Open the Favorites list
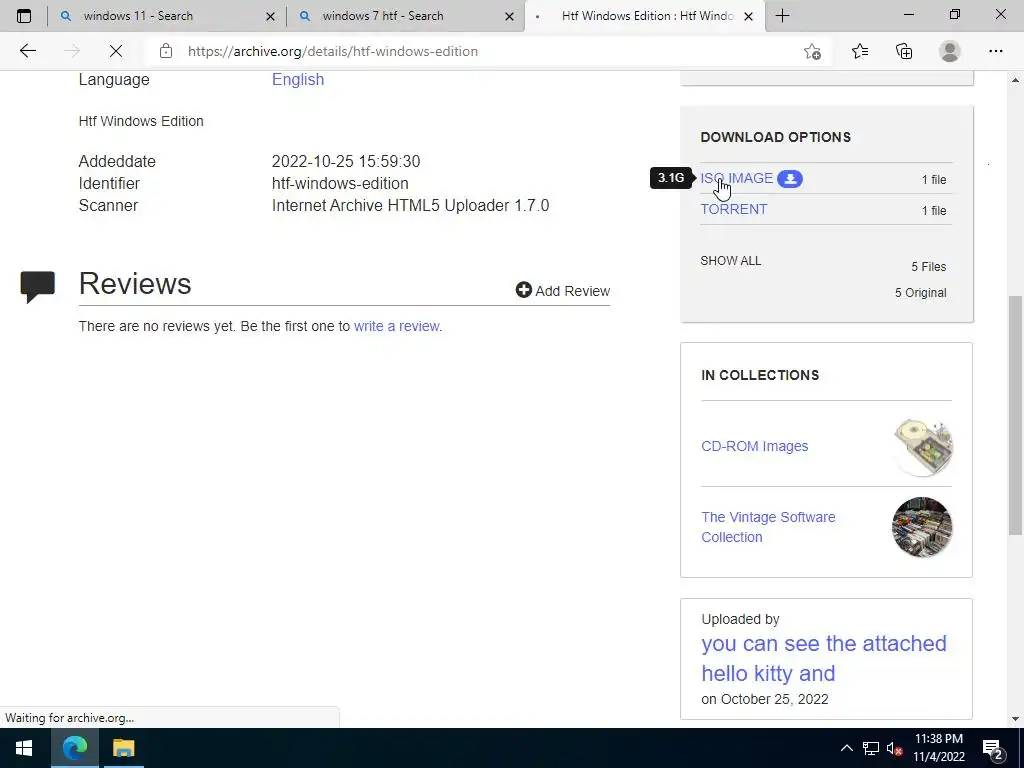This screenshot has width=1024, height=768. point(859,51)
